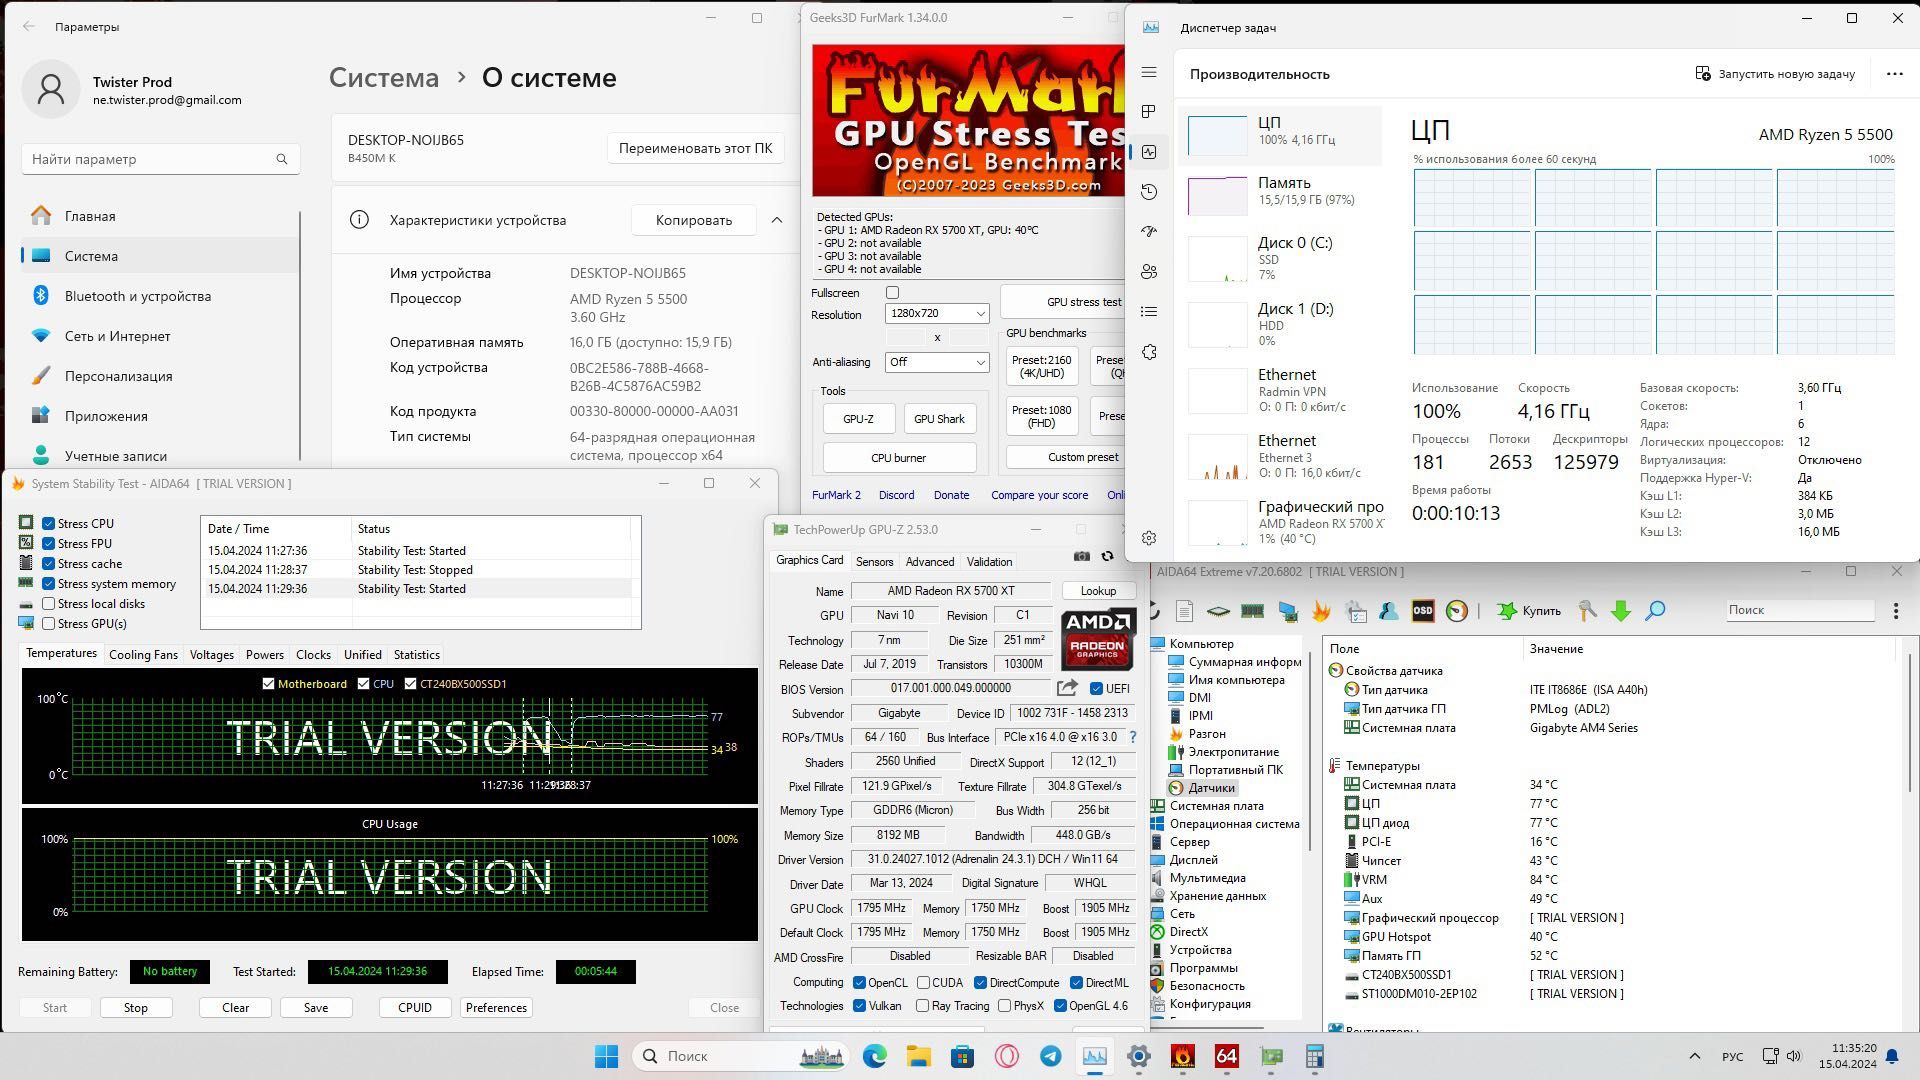Click the FurMark icon in the taskbar

tap(1183, 1056)
